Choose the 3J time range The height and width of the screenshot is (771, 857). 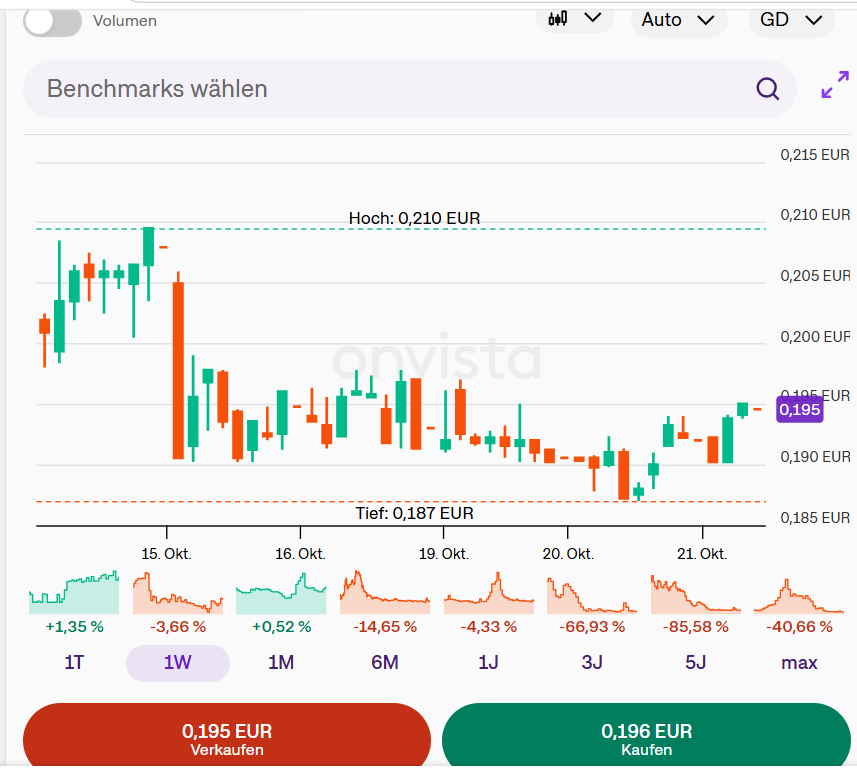coord(592,663)
